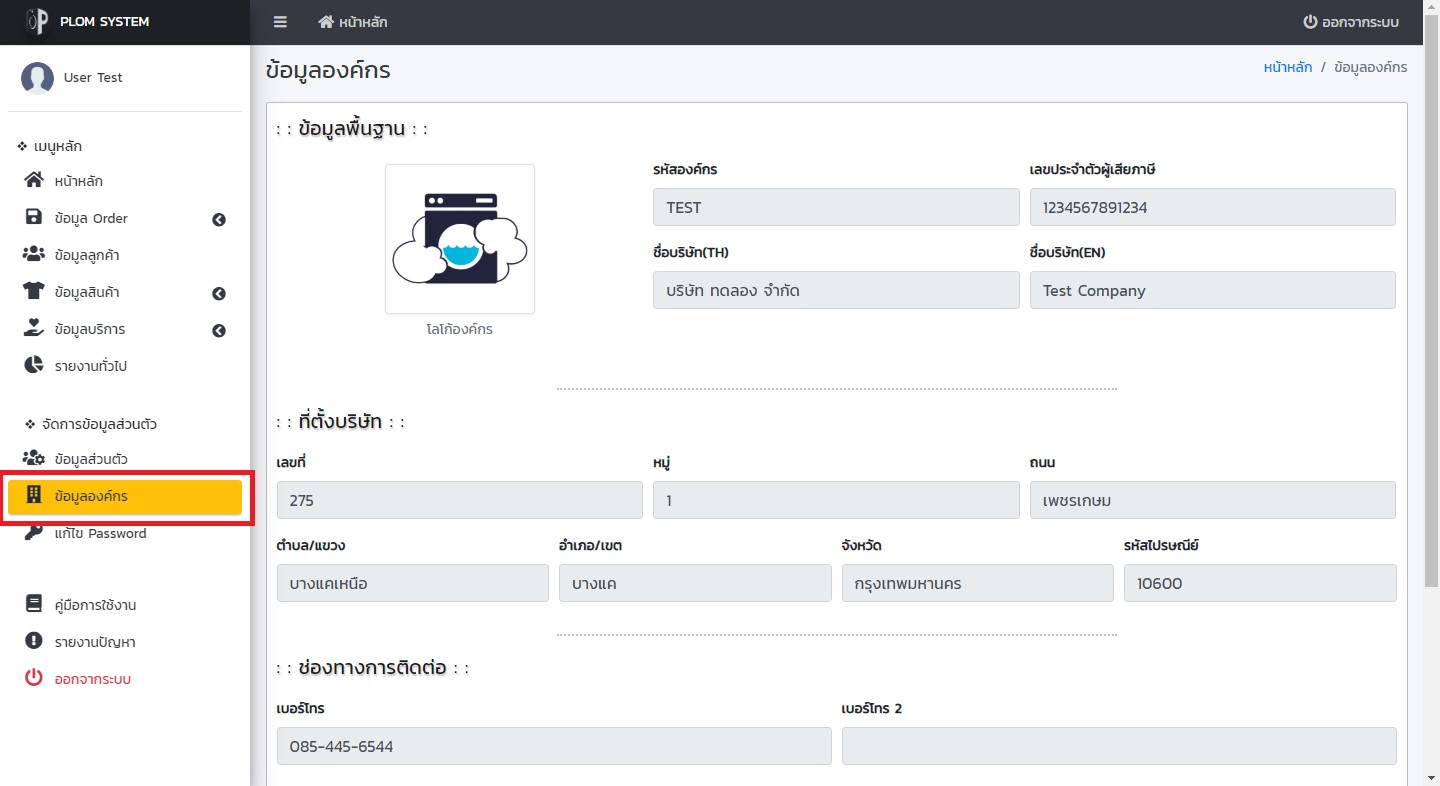Image resolution: width=1440 pixels, height=786 pixels.
Task: Select ข้อมูลส่วนตัว in the sidebar
Action: (90, 459)
